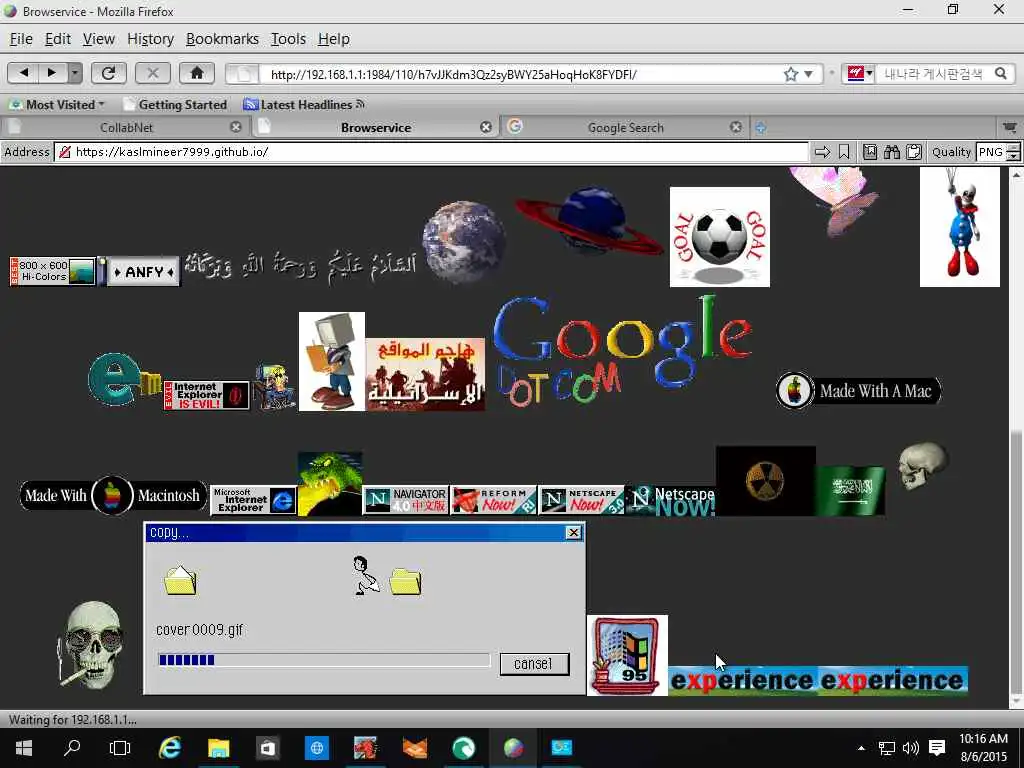The image size is (1024, 768).
Task: Switch to the Google Search tab
Action: tap(625, 127)
